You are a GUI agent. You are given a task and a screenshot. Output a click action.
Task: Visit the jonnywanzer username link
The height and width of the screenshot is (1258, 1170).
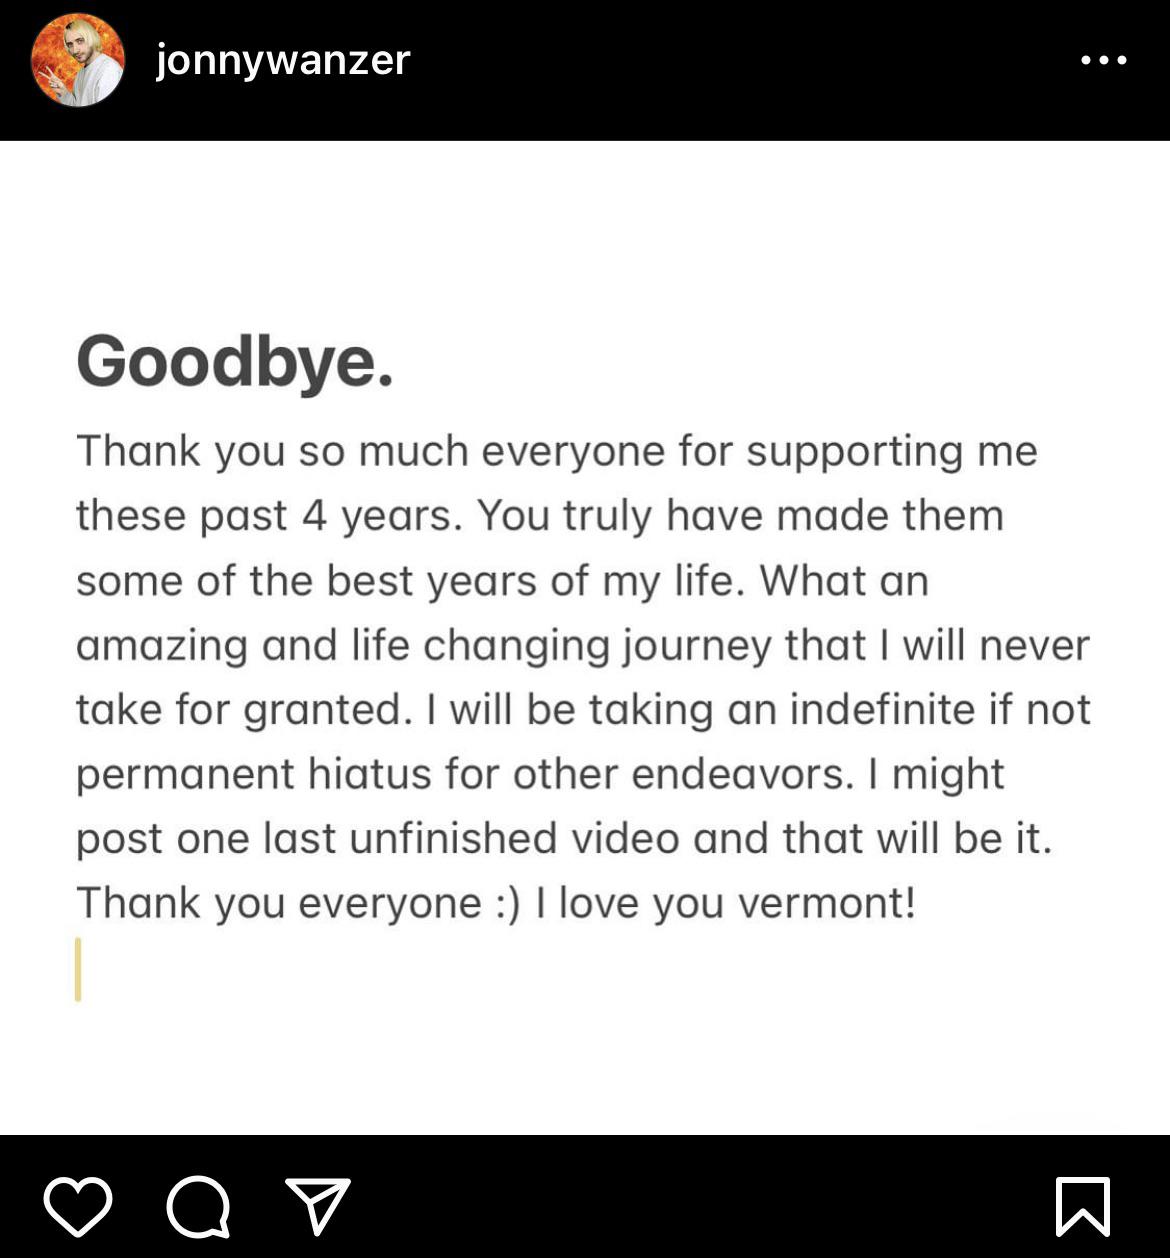pyautogui.click(x=283, y=60)
